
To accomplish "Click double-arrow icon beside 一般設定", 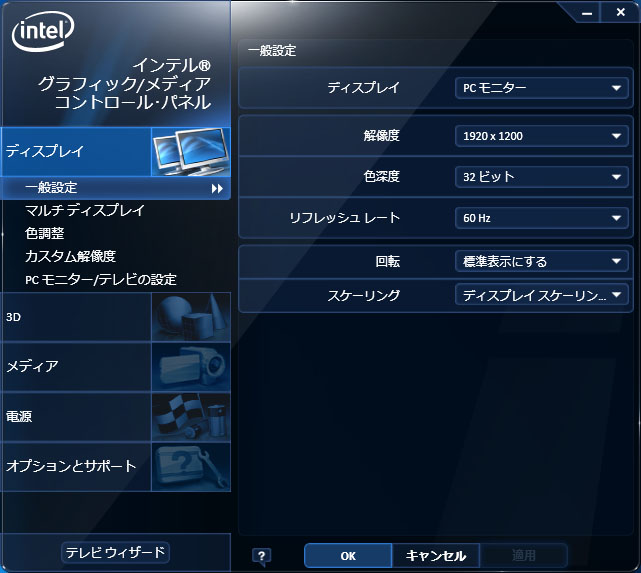I will [217, 188].
